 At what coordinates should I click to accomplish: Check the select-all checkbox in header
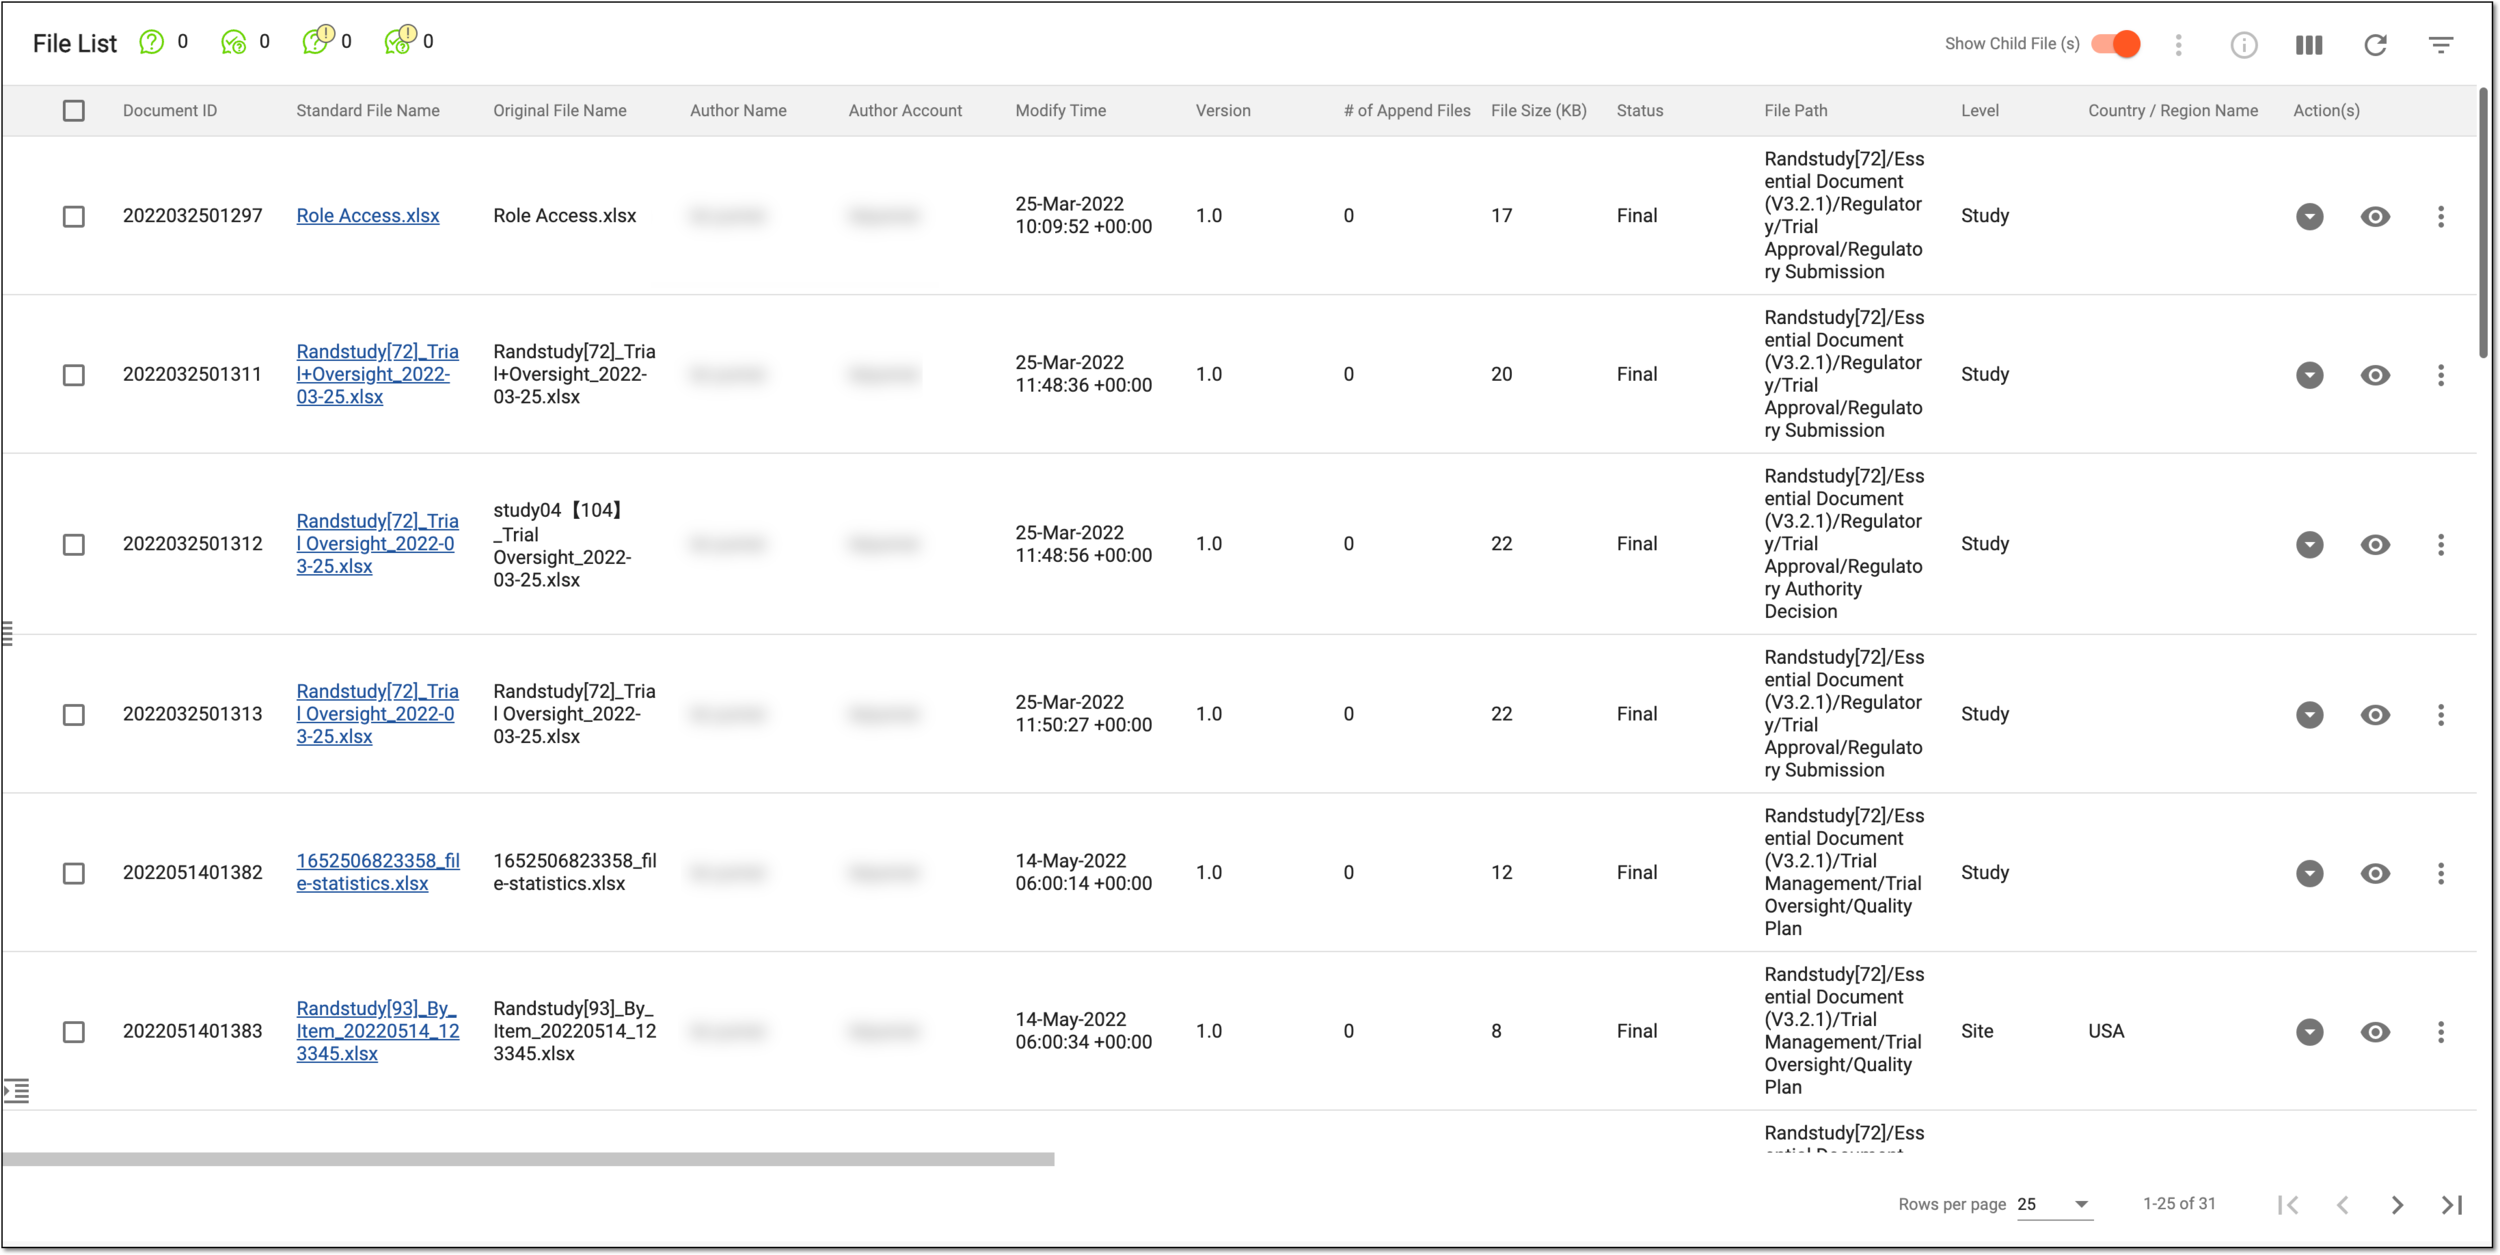click(74, 111)
